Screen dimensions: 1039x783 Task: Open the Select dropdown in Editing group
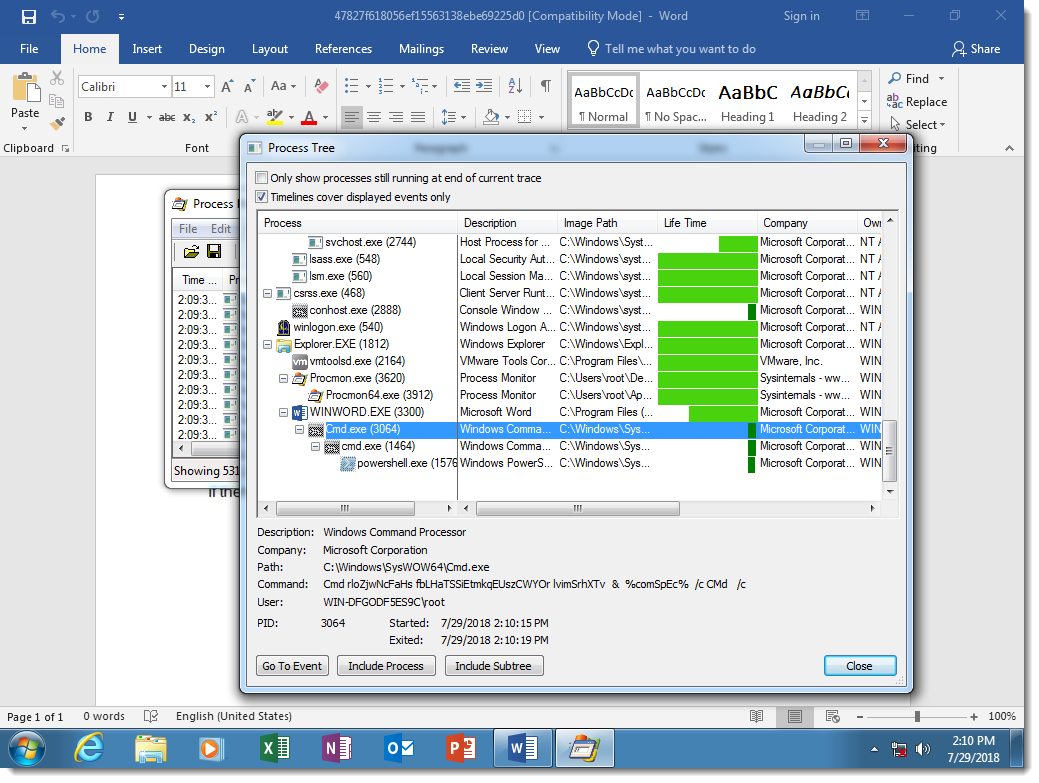918,125
